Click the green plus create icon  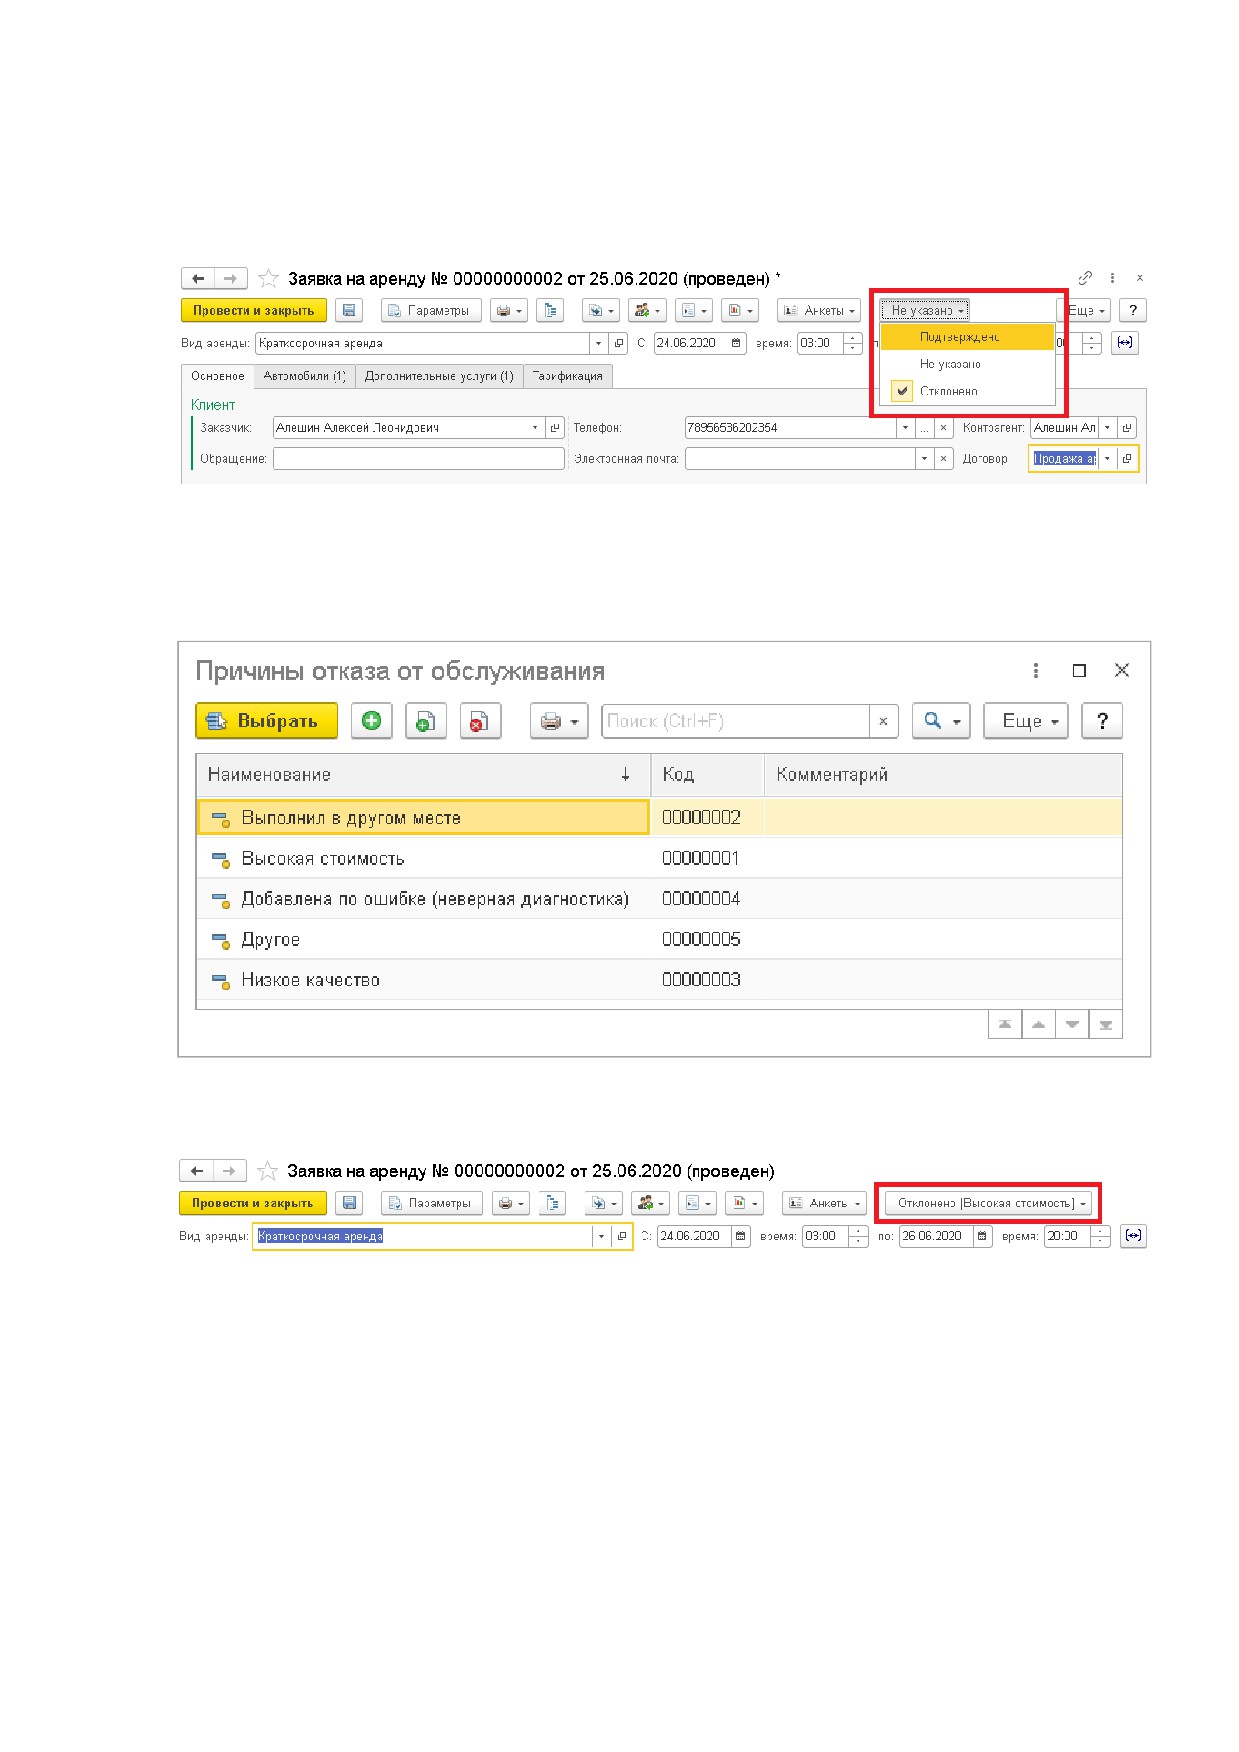[372, 721]
